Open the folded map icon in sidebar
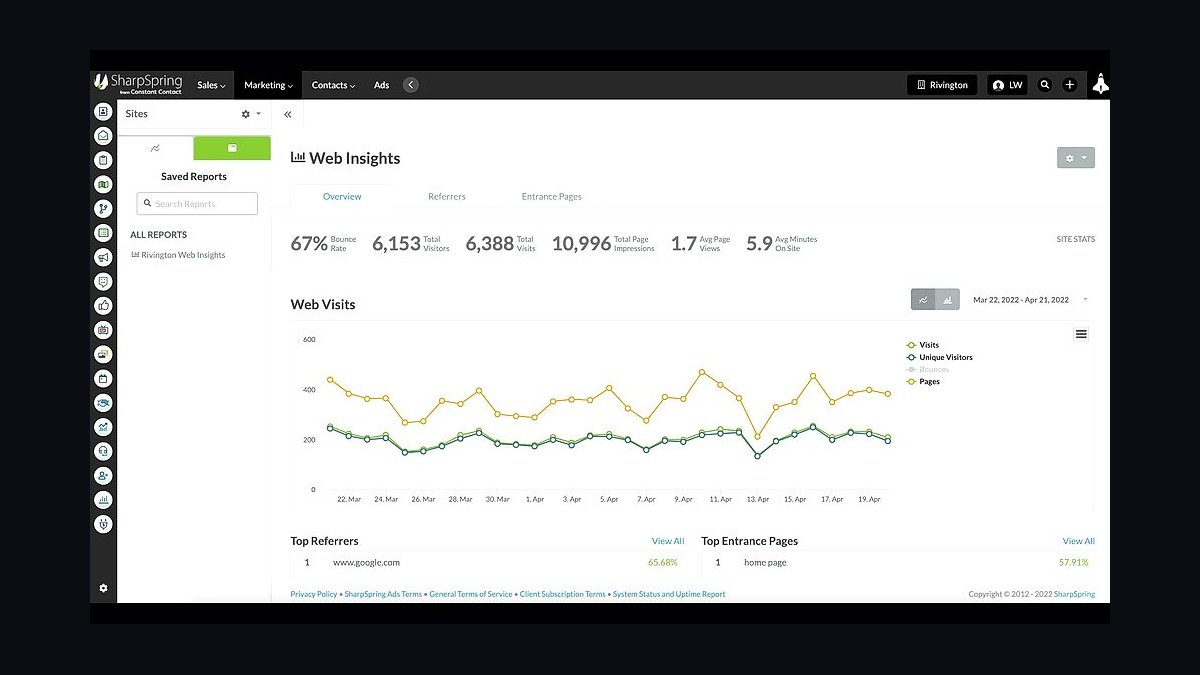This screenshot has width=1200, height=675. 103,184
